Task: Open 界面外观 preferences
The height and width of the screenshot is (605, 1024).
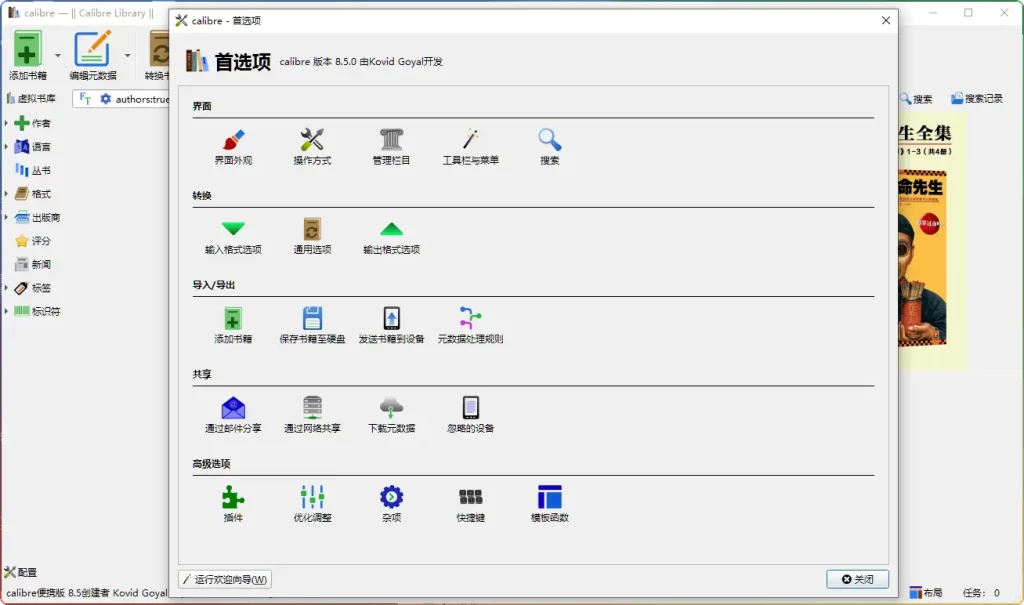Action: [233, 147]
